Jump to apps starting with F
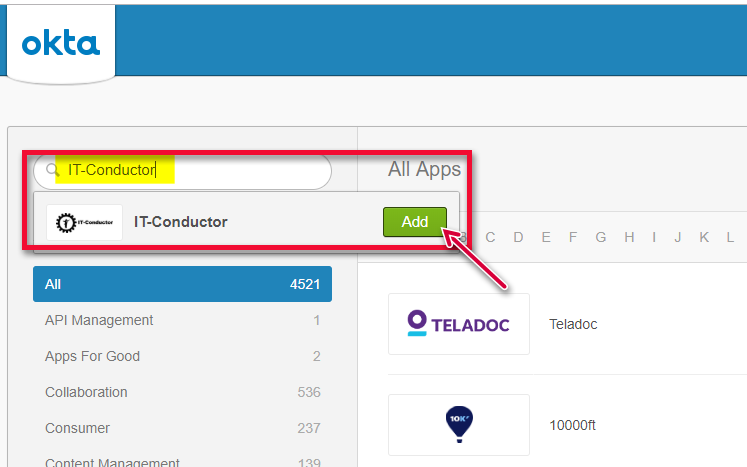 pyautogui.click(x=573, y=237)
